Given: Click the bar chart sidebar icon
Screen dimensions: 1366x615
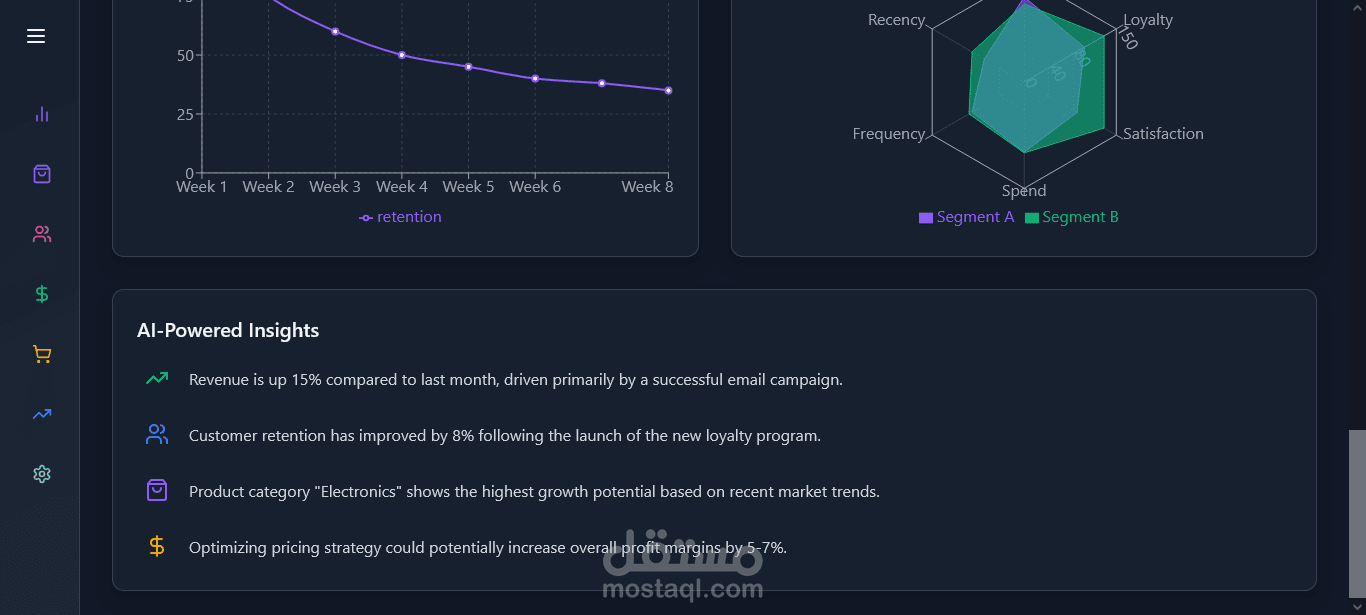Looking at the screenshot, I should [41, 114].
